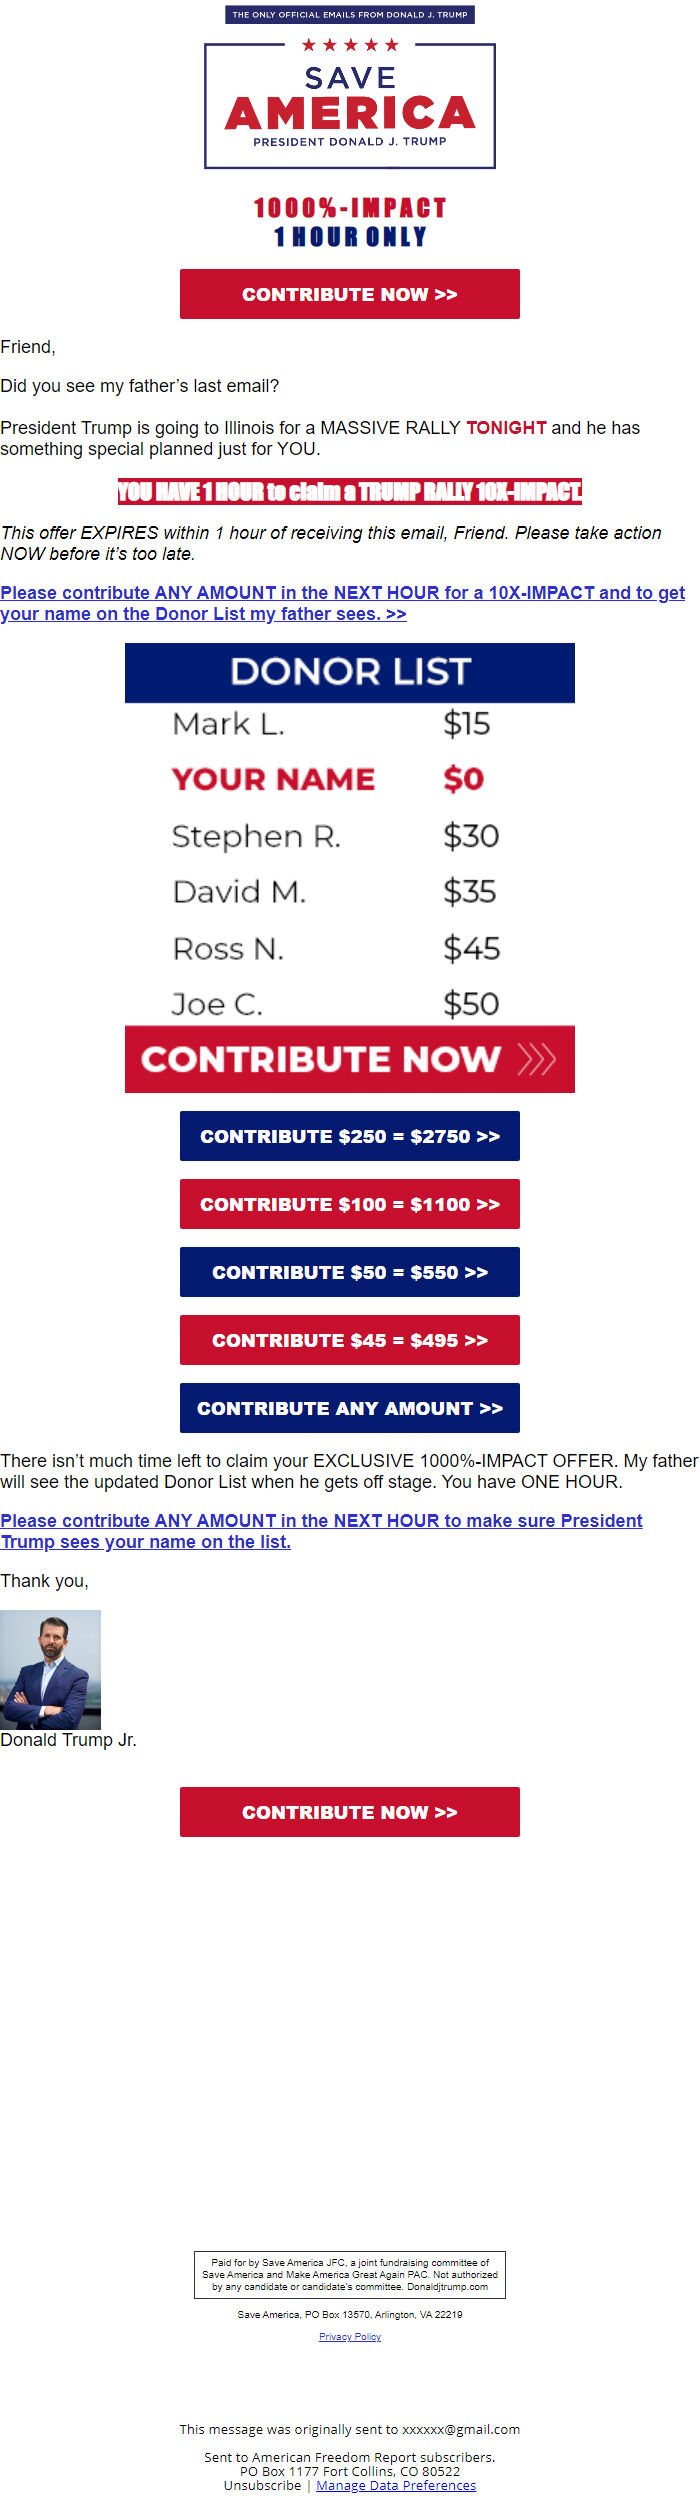Image resolution: width=700 pixels, height=2503 pixels.
Task: Click the 1000%-IMPACT 1 HOUR ONLY heading
Action: (x=350, y=222)
